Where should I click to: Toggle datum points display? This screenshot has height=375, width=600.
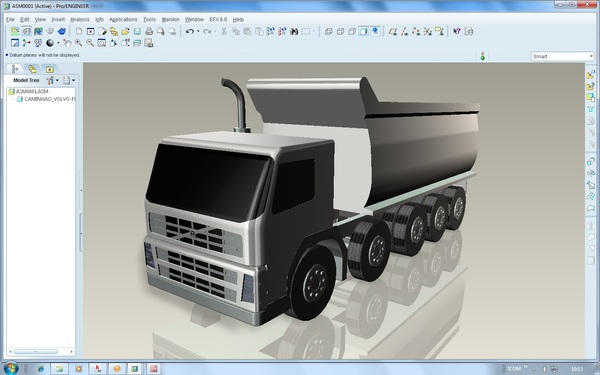click(416, 31)
